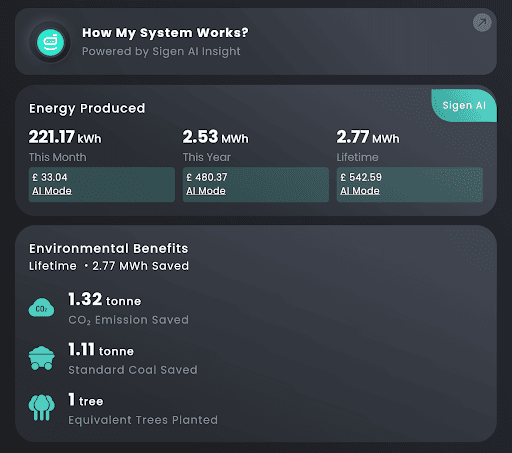Click Powered by Sigen AI Insight text
Screen dimensions: 512x453
click(x=161, y=51)
